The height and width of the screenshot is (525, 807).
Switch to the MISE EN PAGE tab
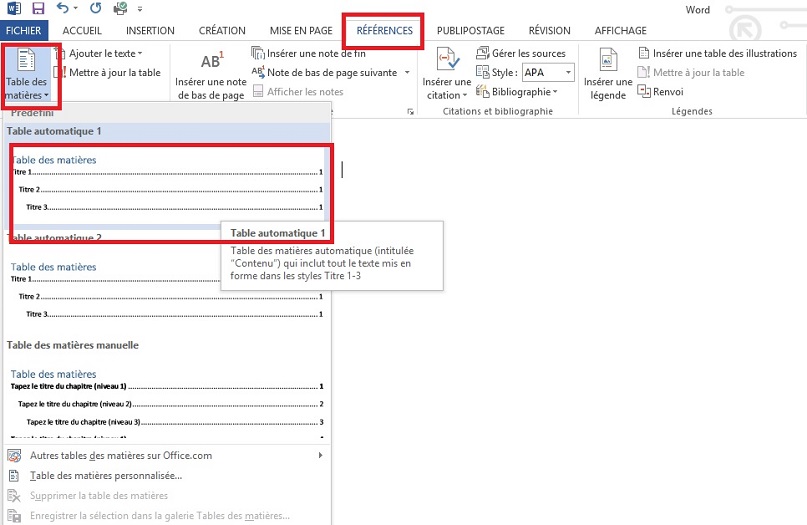(301, 30)
